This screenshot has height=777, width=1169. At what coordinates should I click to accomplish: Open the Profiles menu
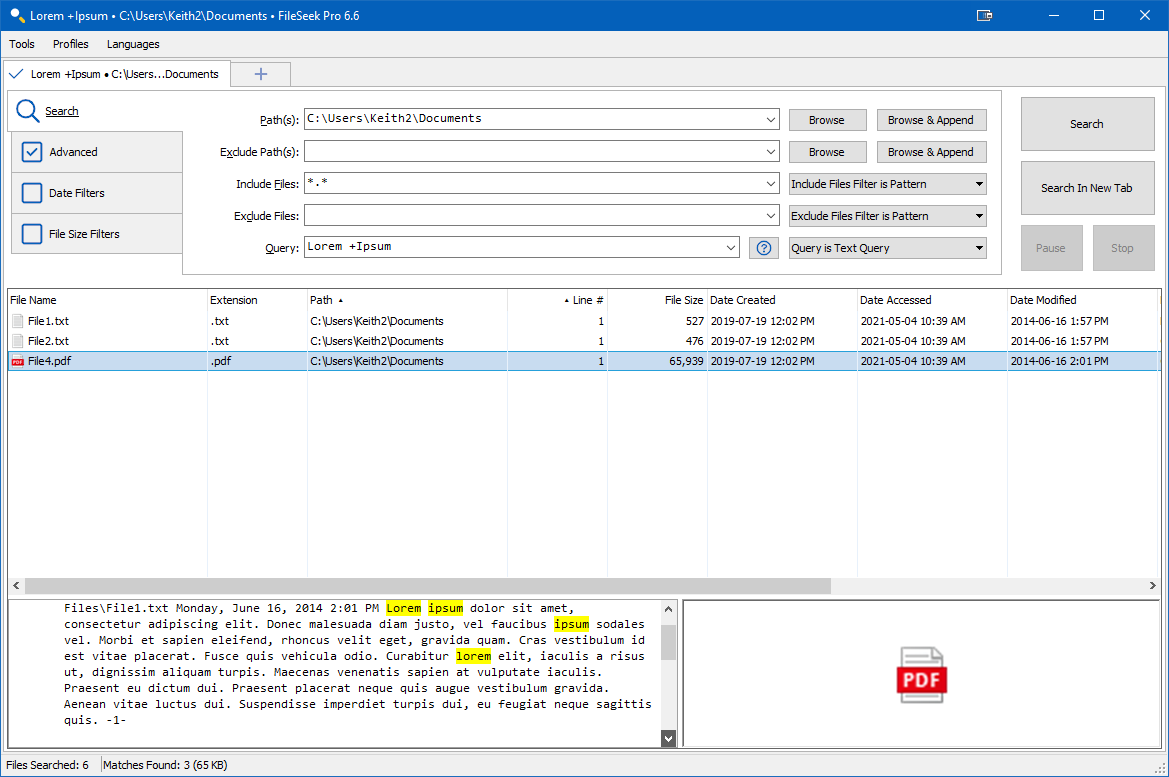click(x=71, y=44)
